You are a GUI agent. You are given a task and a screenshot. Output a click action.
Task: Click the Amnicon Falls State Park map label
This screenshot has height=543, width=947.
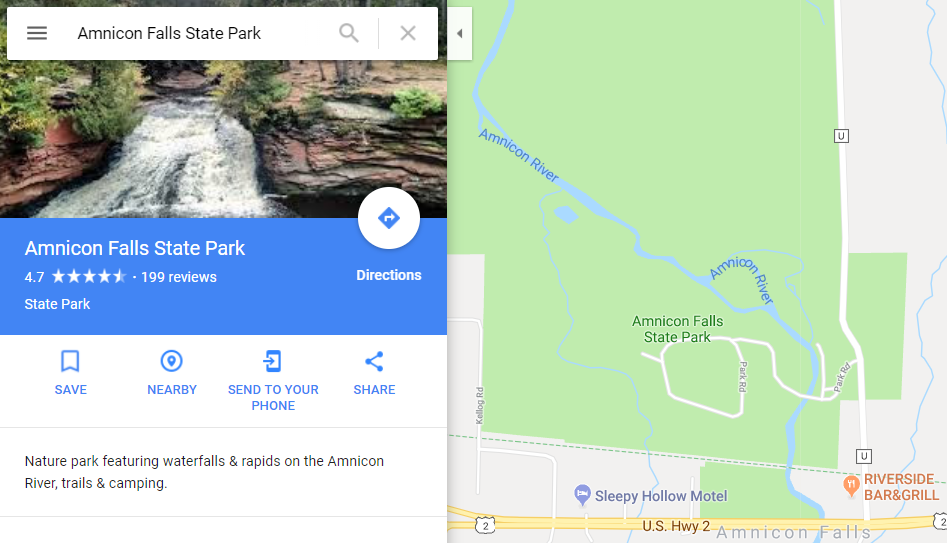pos(677,329)
